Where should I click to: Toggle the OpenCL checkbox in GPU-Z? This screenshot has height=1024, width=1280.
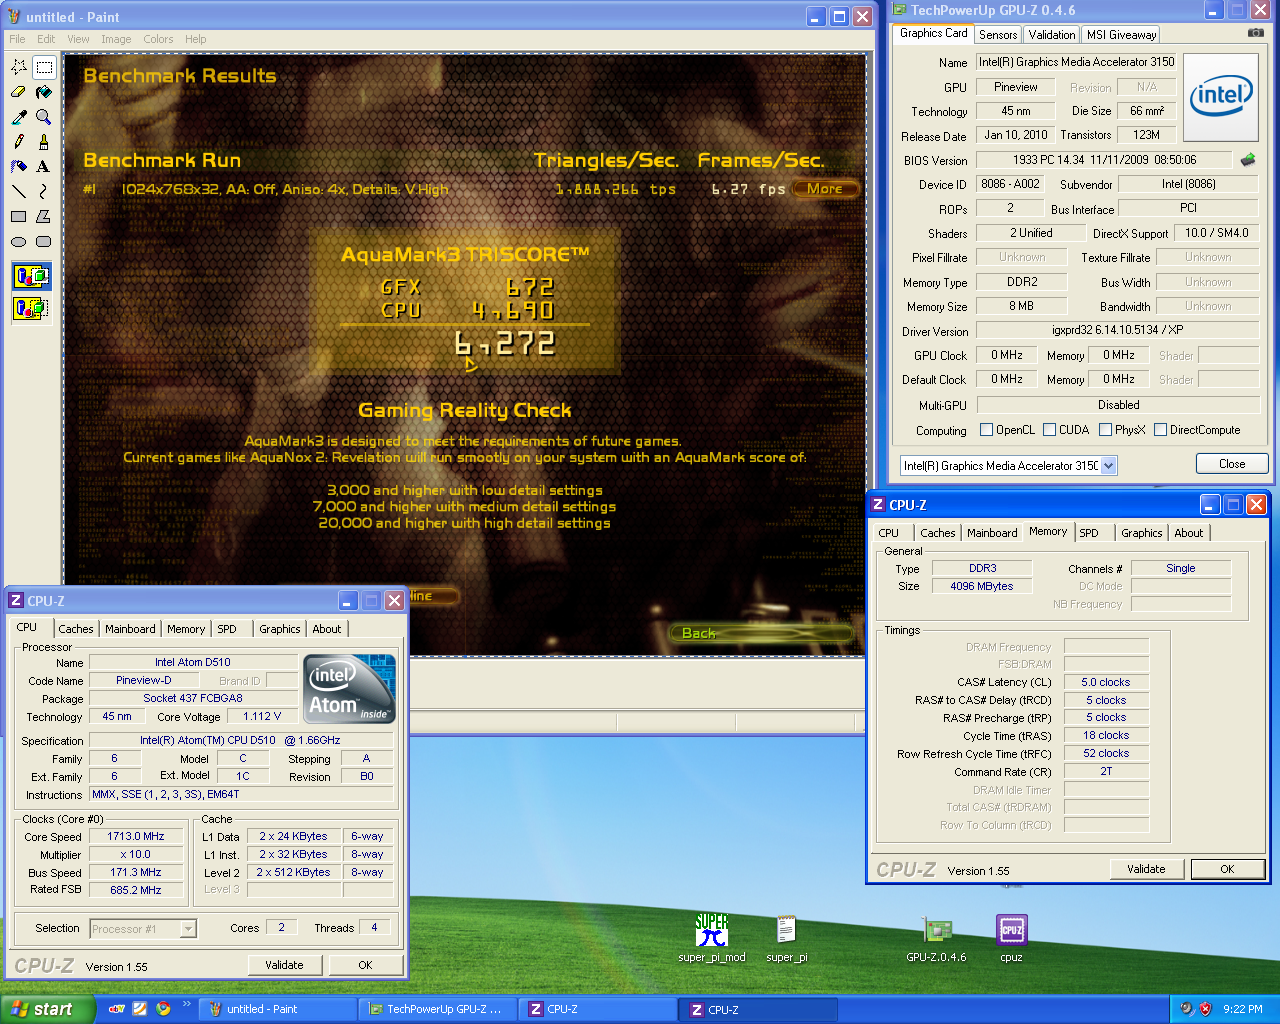point(987,430)
